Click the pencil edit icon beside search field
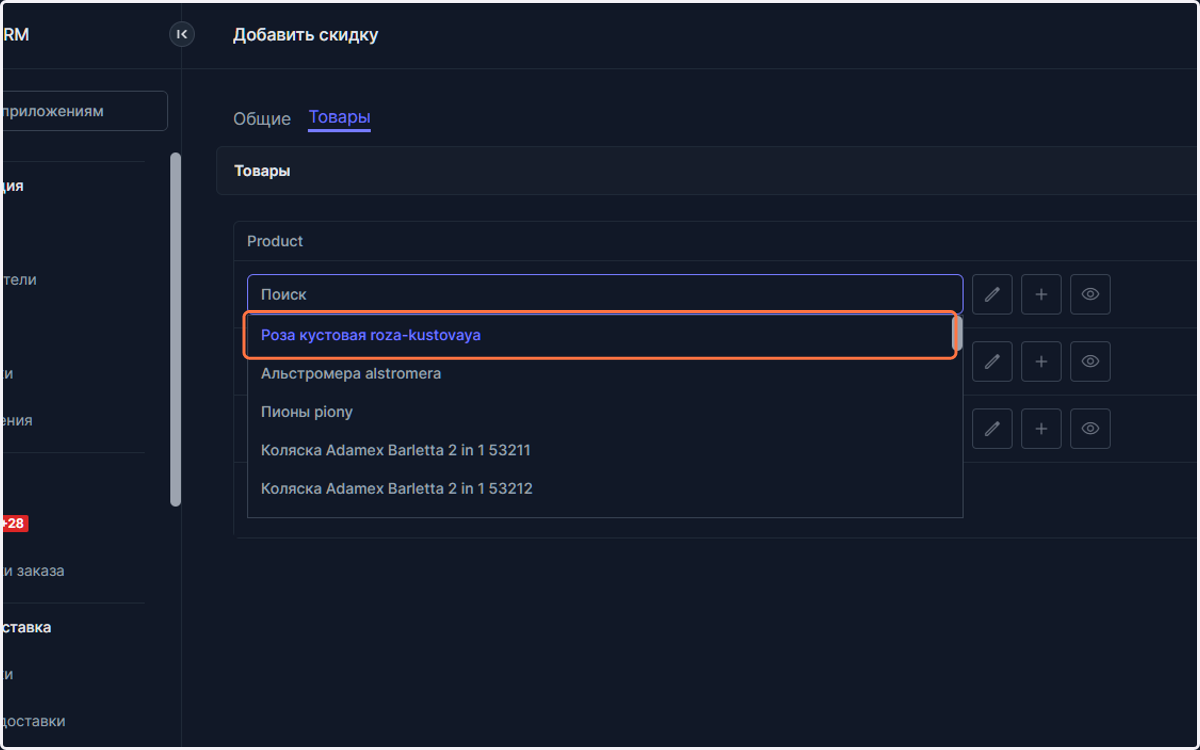The height and width of the screenshot is (750, 1200). pyautogui.click(x=992, y=295)
